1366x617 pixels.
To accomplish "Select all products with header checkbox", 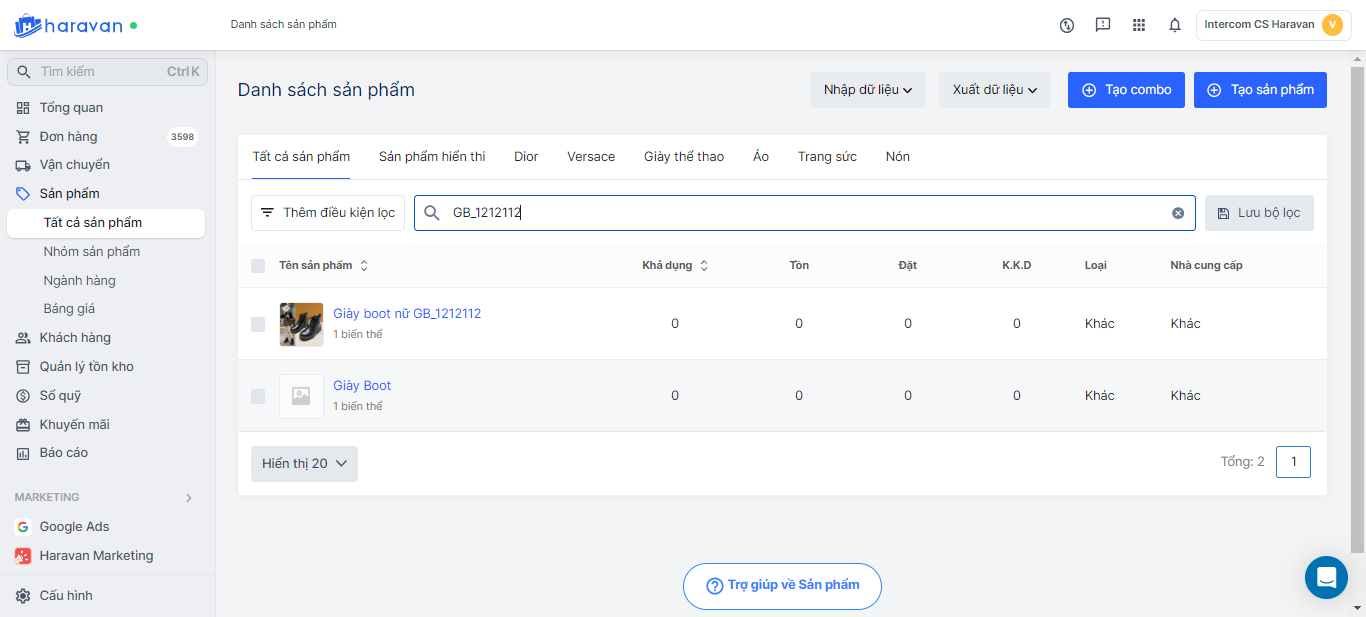I will point(258,266).
